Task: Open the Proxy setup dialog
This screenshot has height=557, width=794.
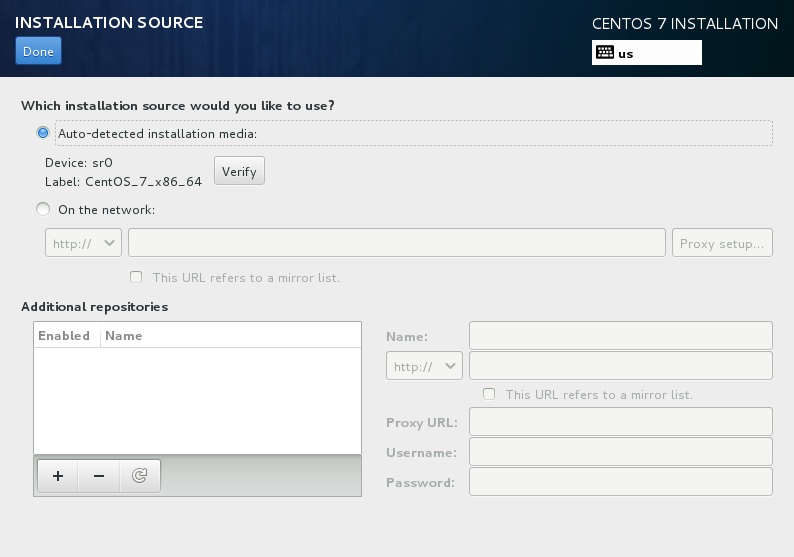Action: pyautogui.click(x=724, y=243)
